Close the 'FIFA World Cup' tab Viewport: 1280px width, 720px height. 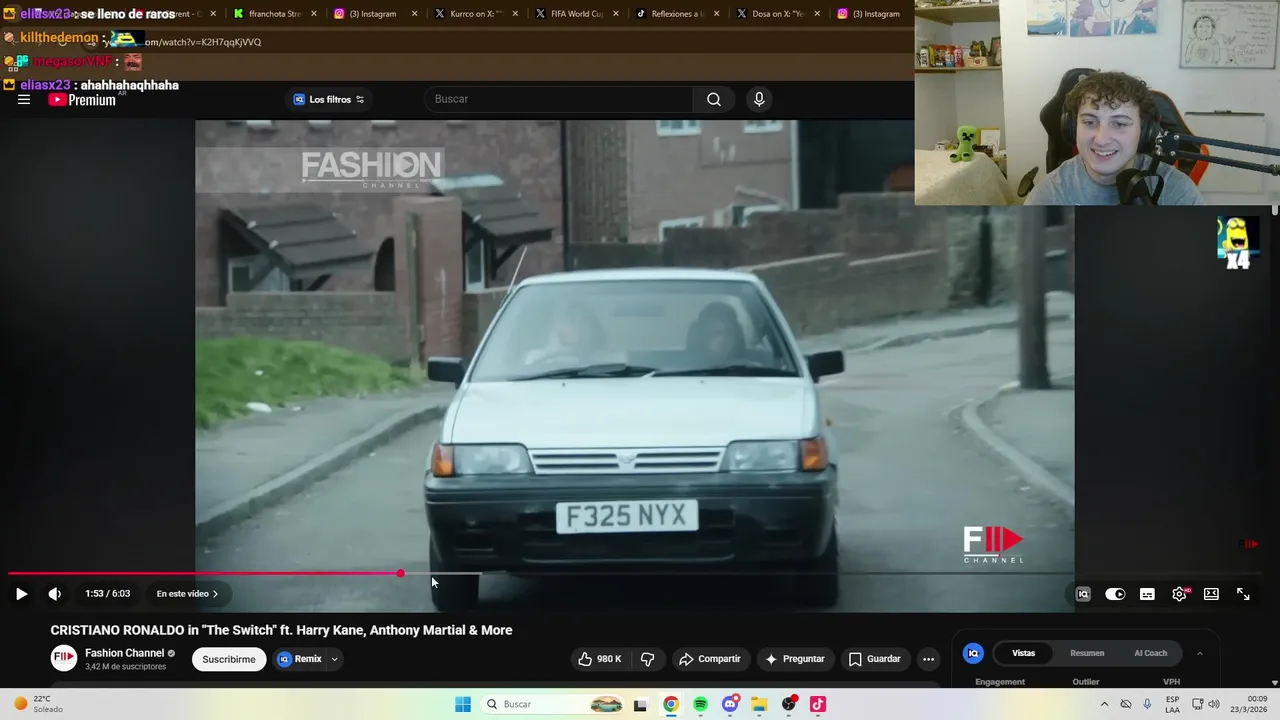616,14
